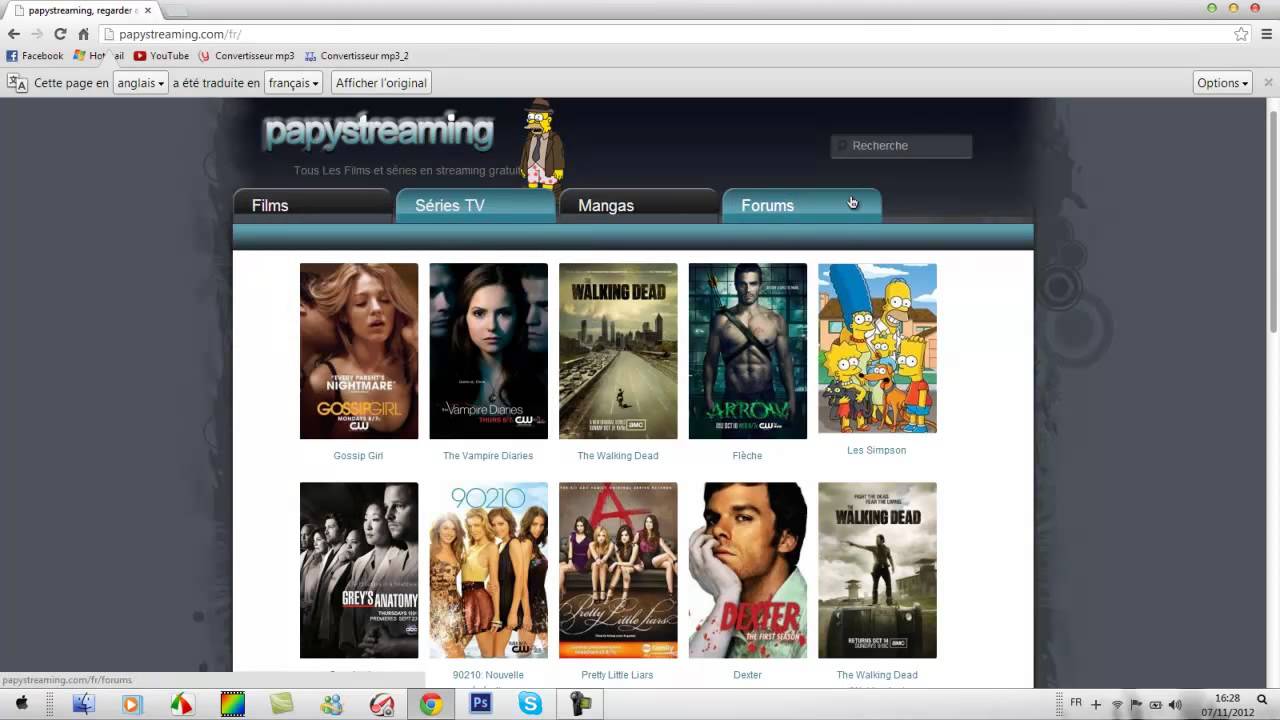The height and width of the screenshot is (720, 1280).
Task: Open the Skype taskbar icon
Action: click(530, 704)
